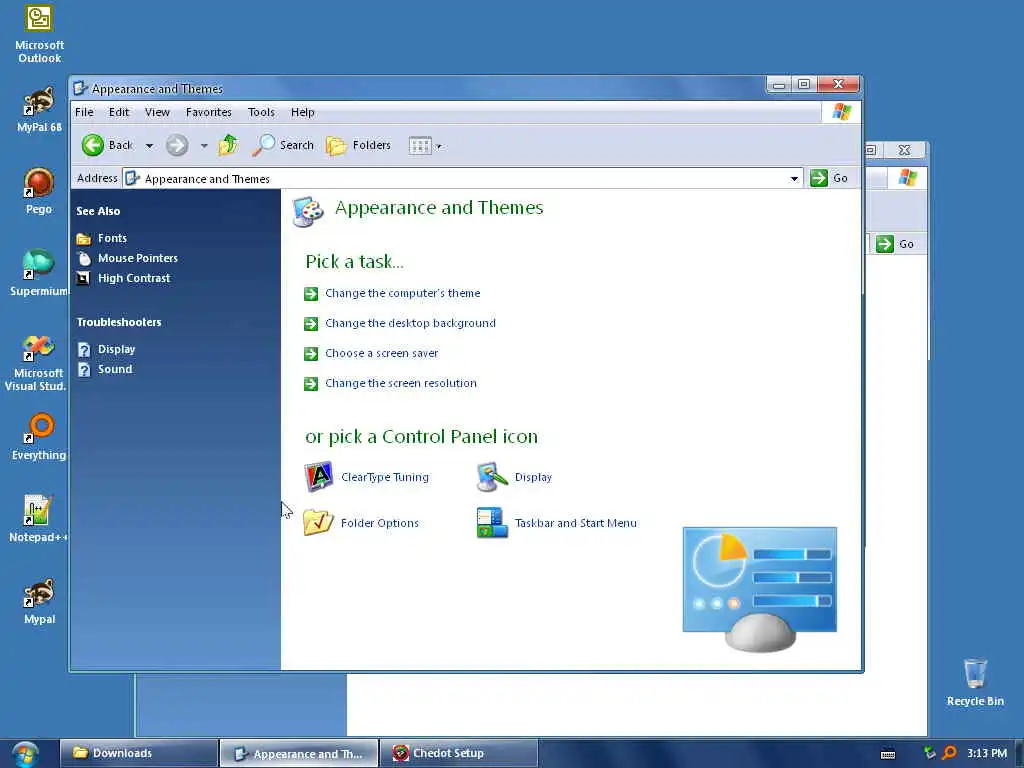Viewport: 1024px width, 768px height.
Task: Open the Edit menu
Action: point(119,112)
